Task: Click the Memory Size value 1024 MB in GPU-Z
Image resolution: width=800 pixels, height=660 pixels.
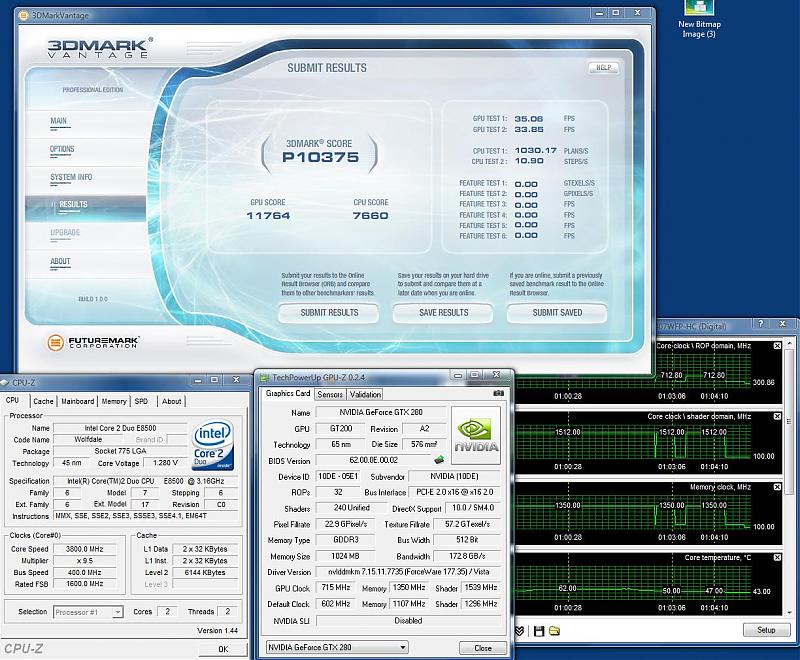Action: coord(345,556)
